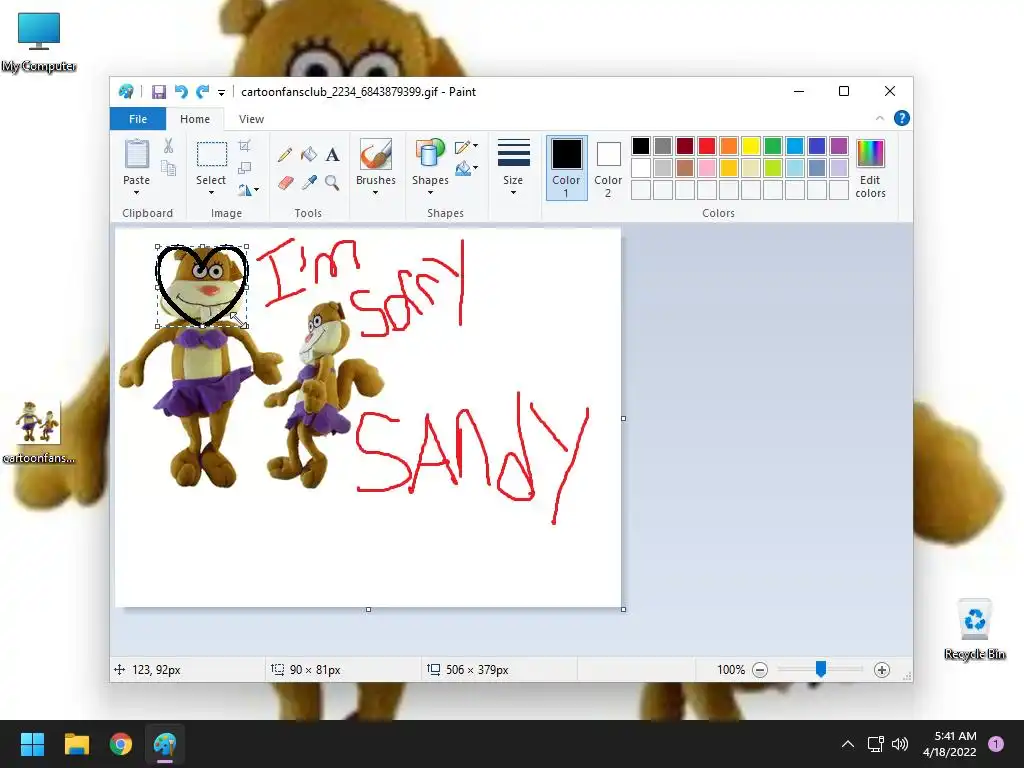Click the 100% zoom level text
The height and width of the screenshot is (768, 1024).
[731, 670]
